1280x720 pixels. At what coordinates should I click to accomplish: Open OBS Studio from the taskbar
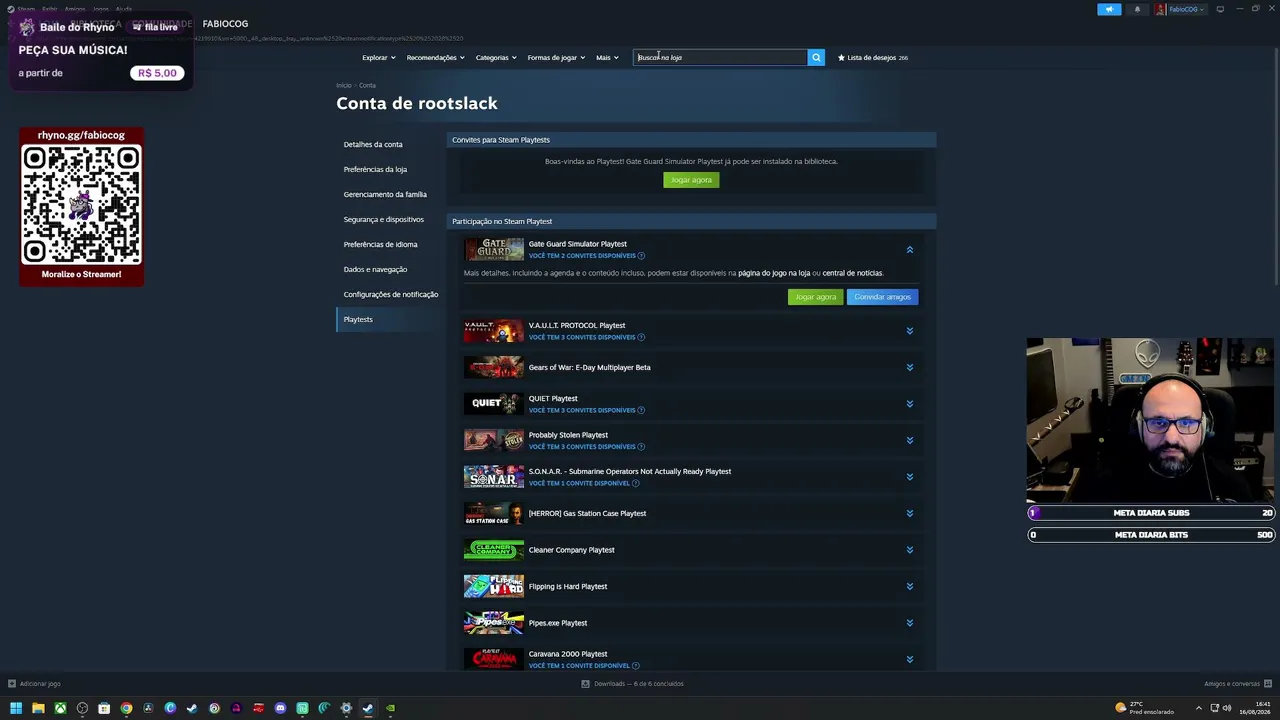pyautogui.click(x=82, y=708)
